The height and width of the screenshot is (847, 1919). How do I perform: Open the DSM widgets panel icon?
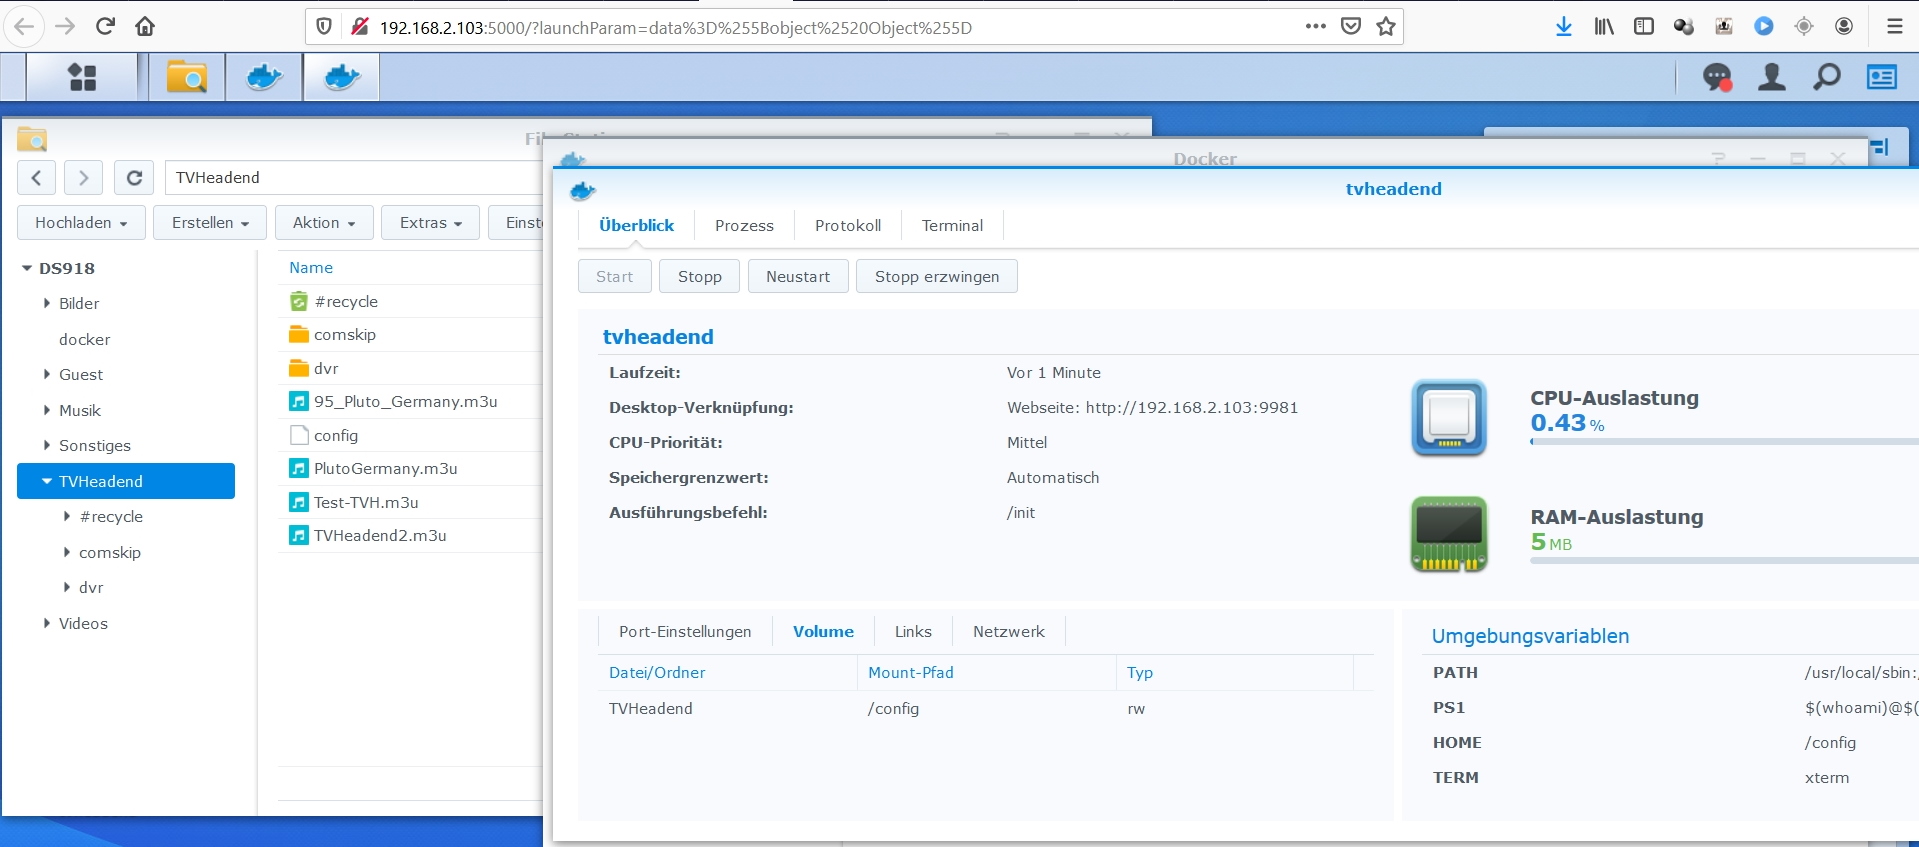point(1882,77)
